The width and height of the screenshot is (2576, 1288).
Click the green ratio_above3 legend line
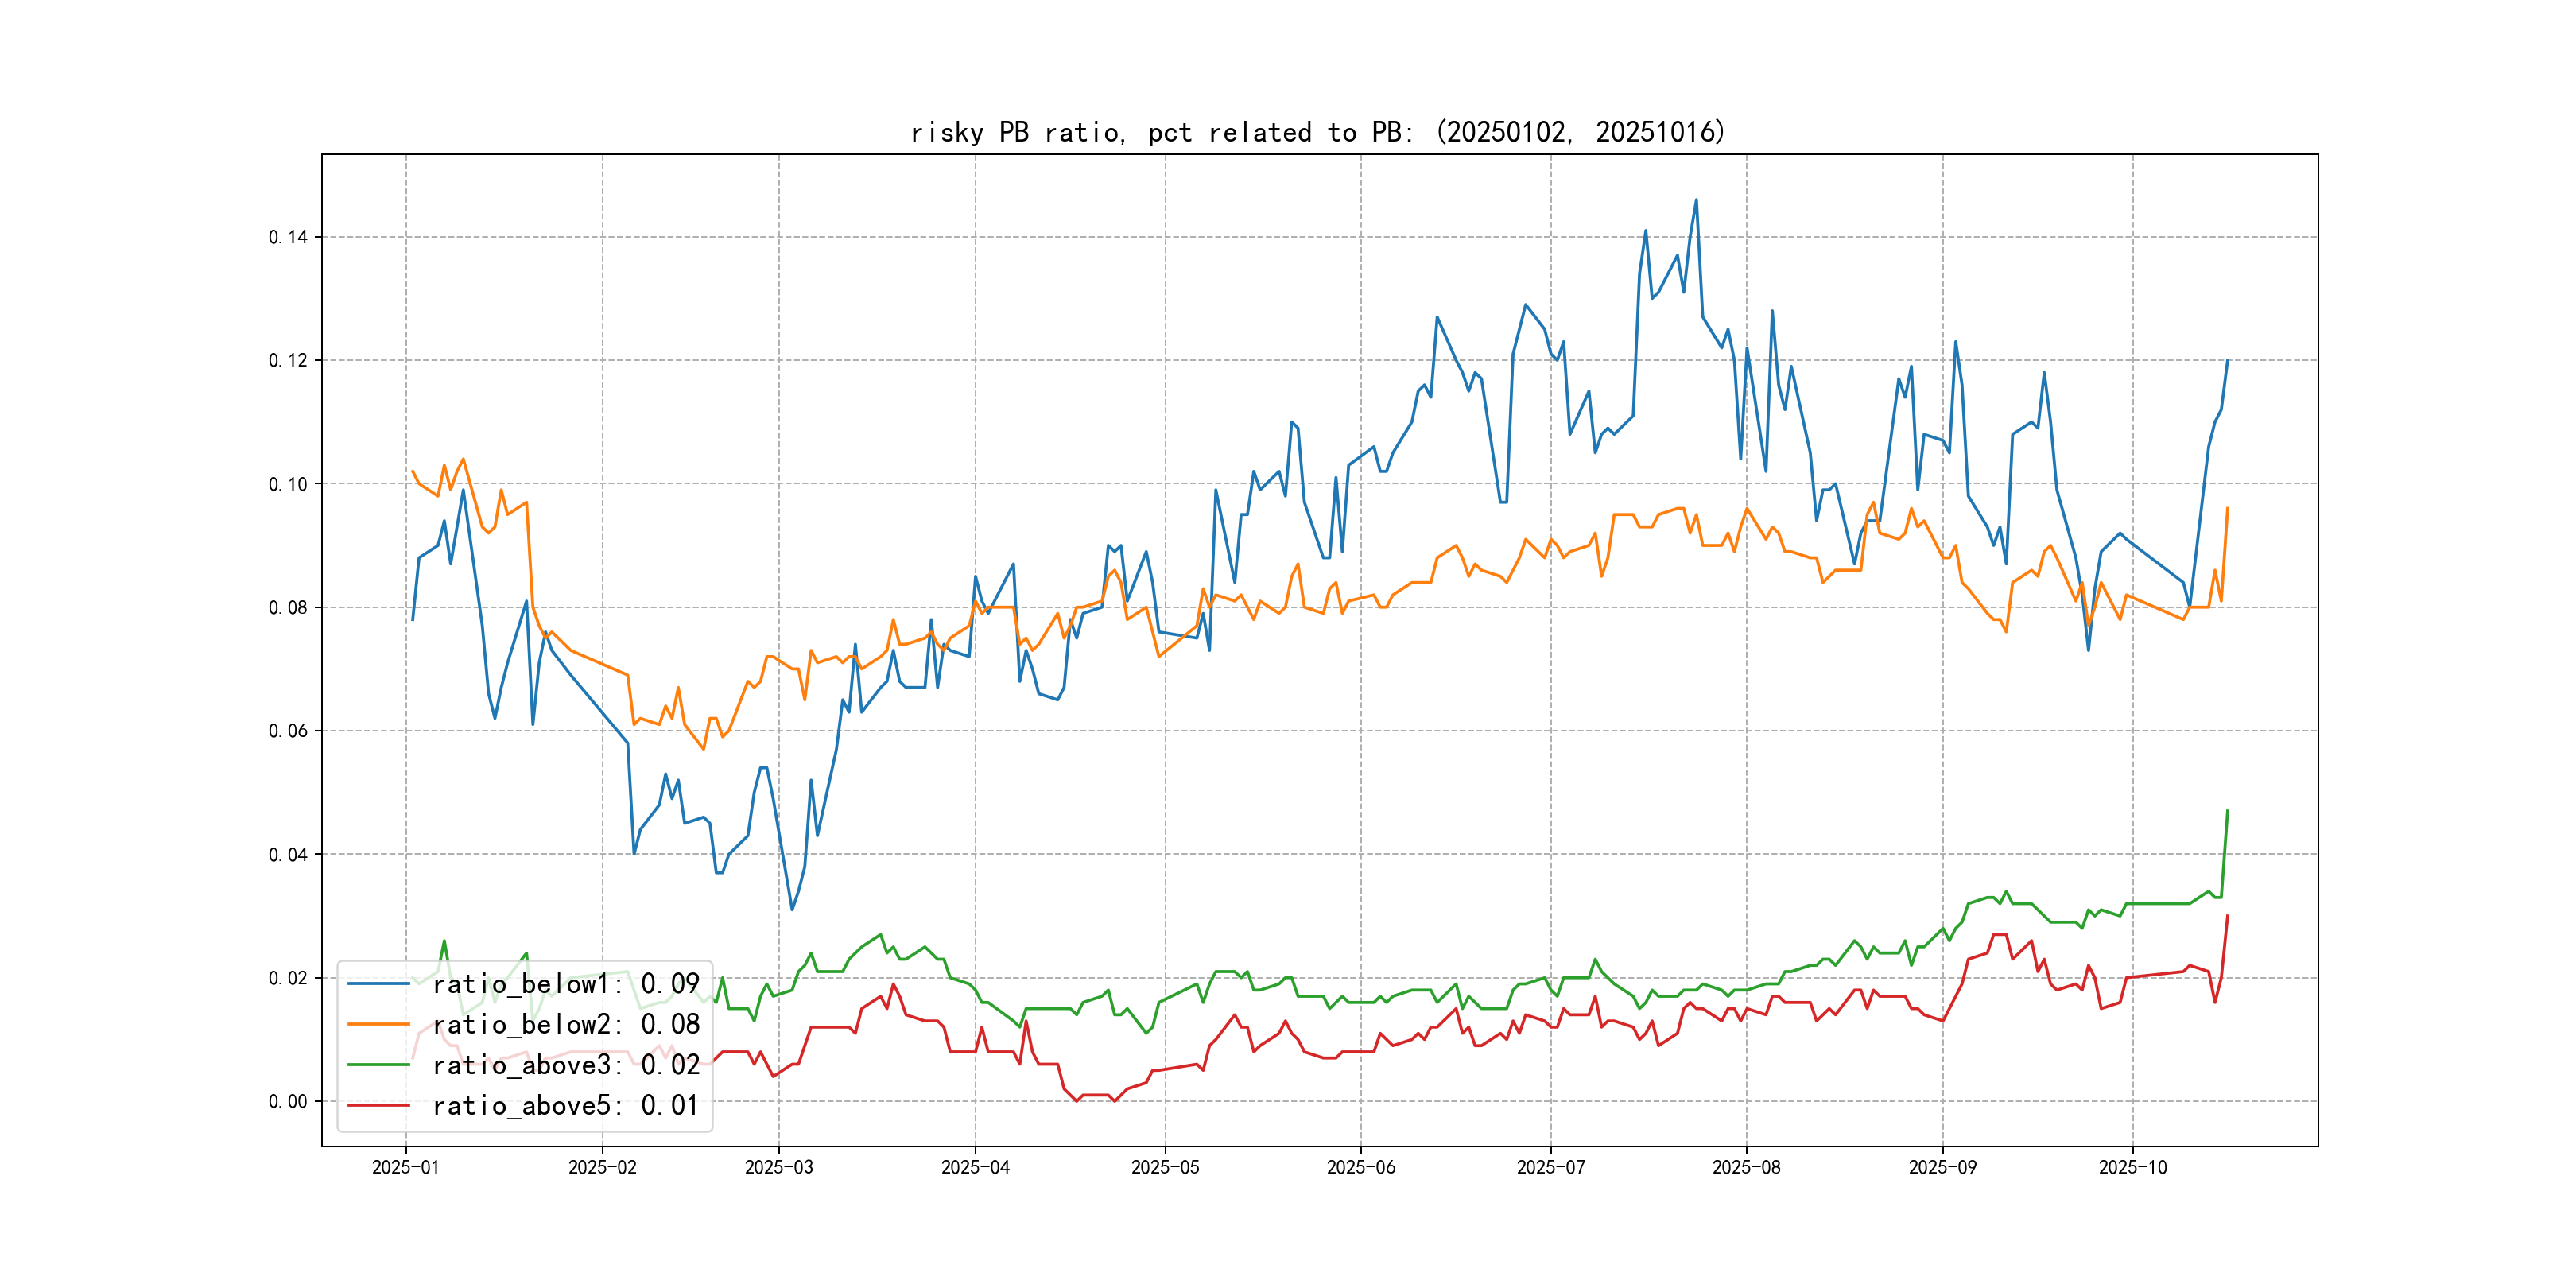pyautogui.click(x=378, y=1065)
